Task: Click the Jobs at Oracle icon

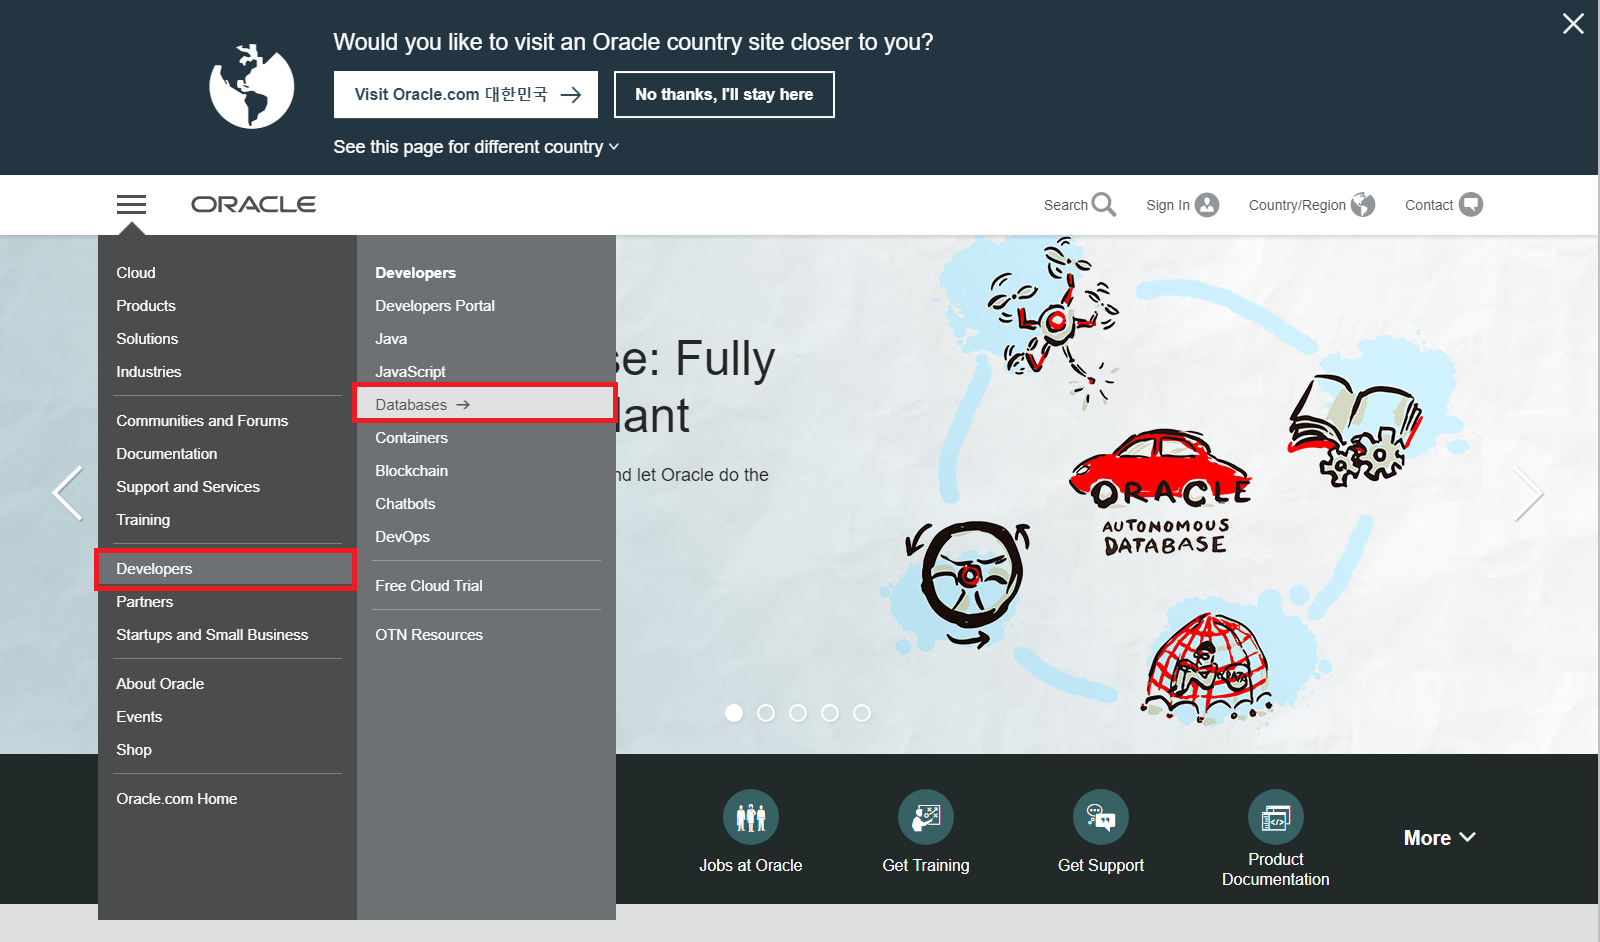Action: point(751,817)
